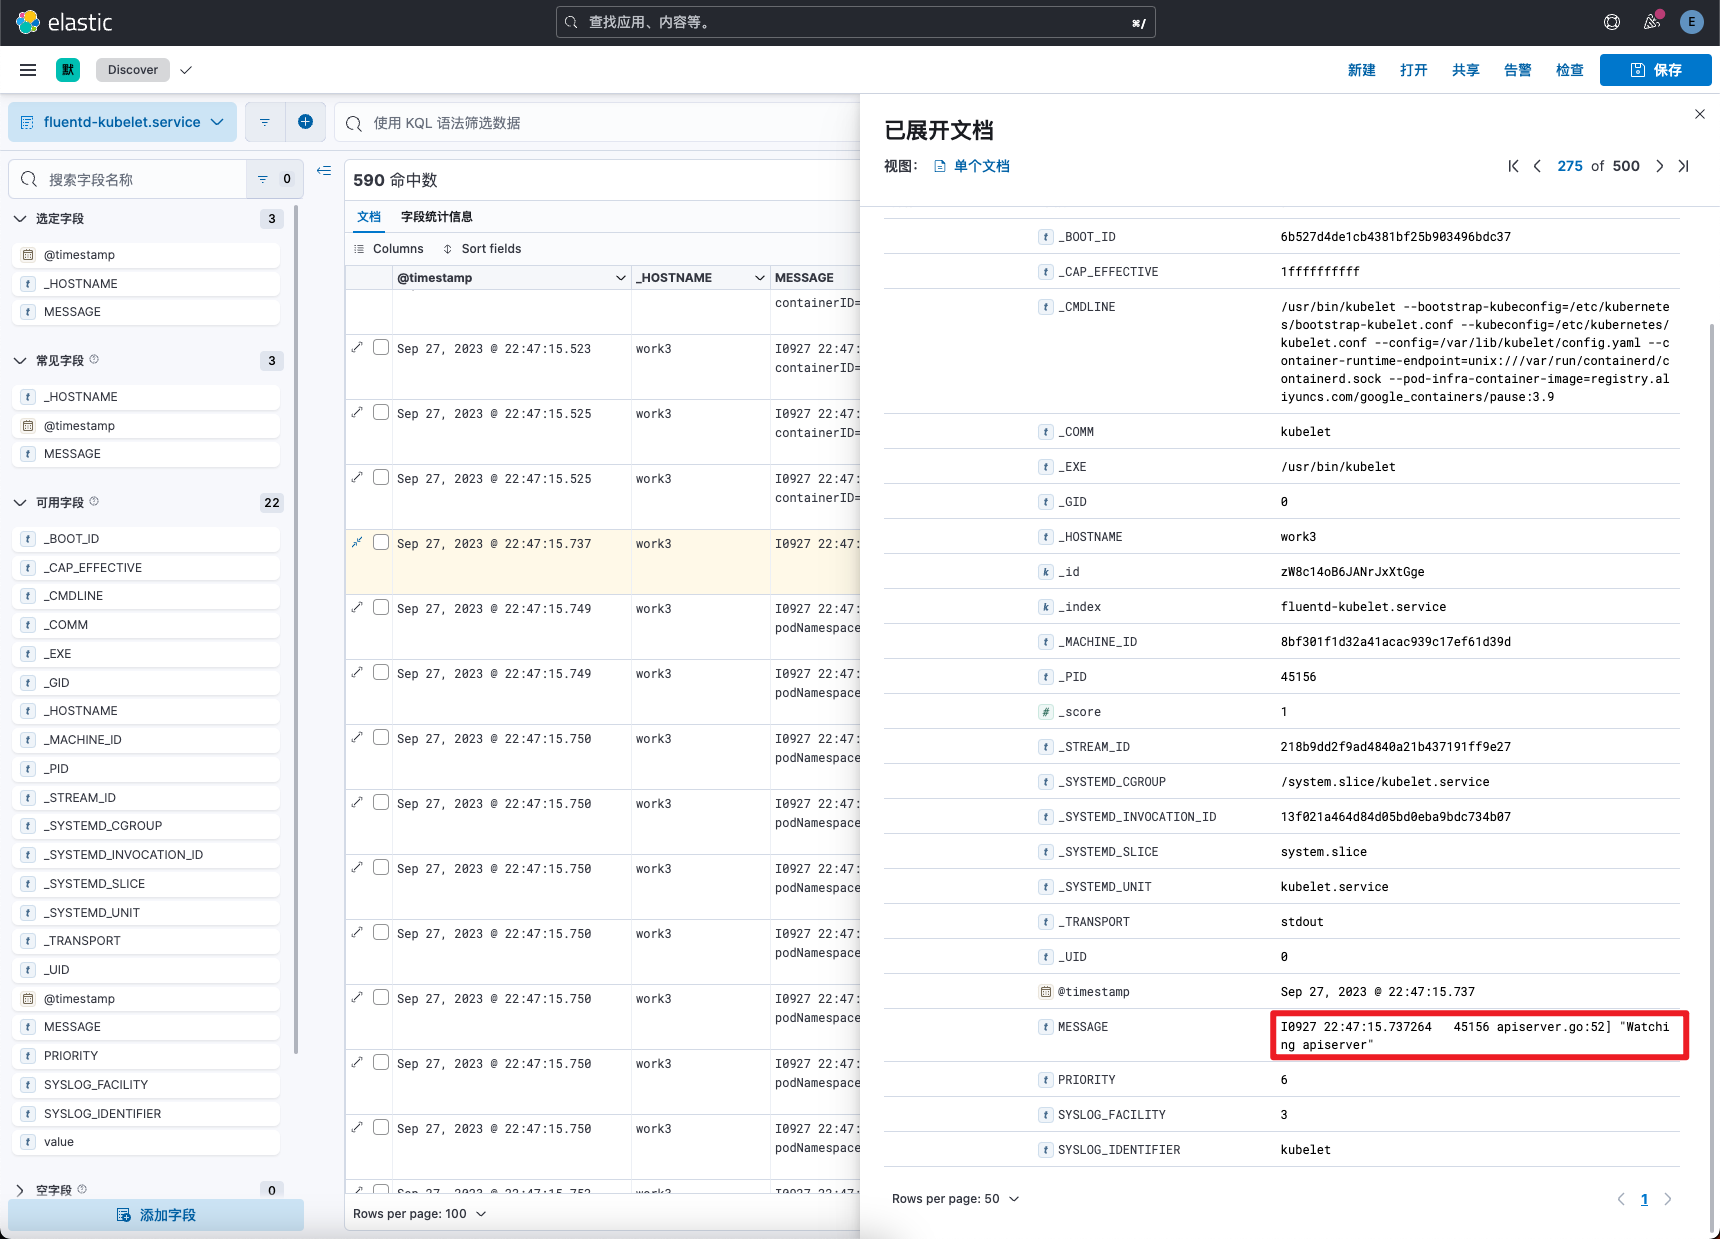Focus the global search box 查找应用、内容等
This screenshot has width=1720, height=1239.
click(x=855, y=22)
